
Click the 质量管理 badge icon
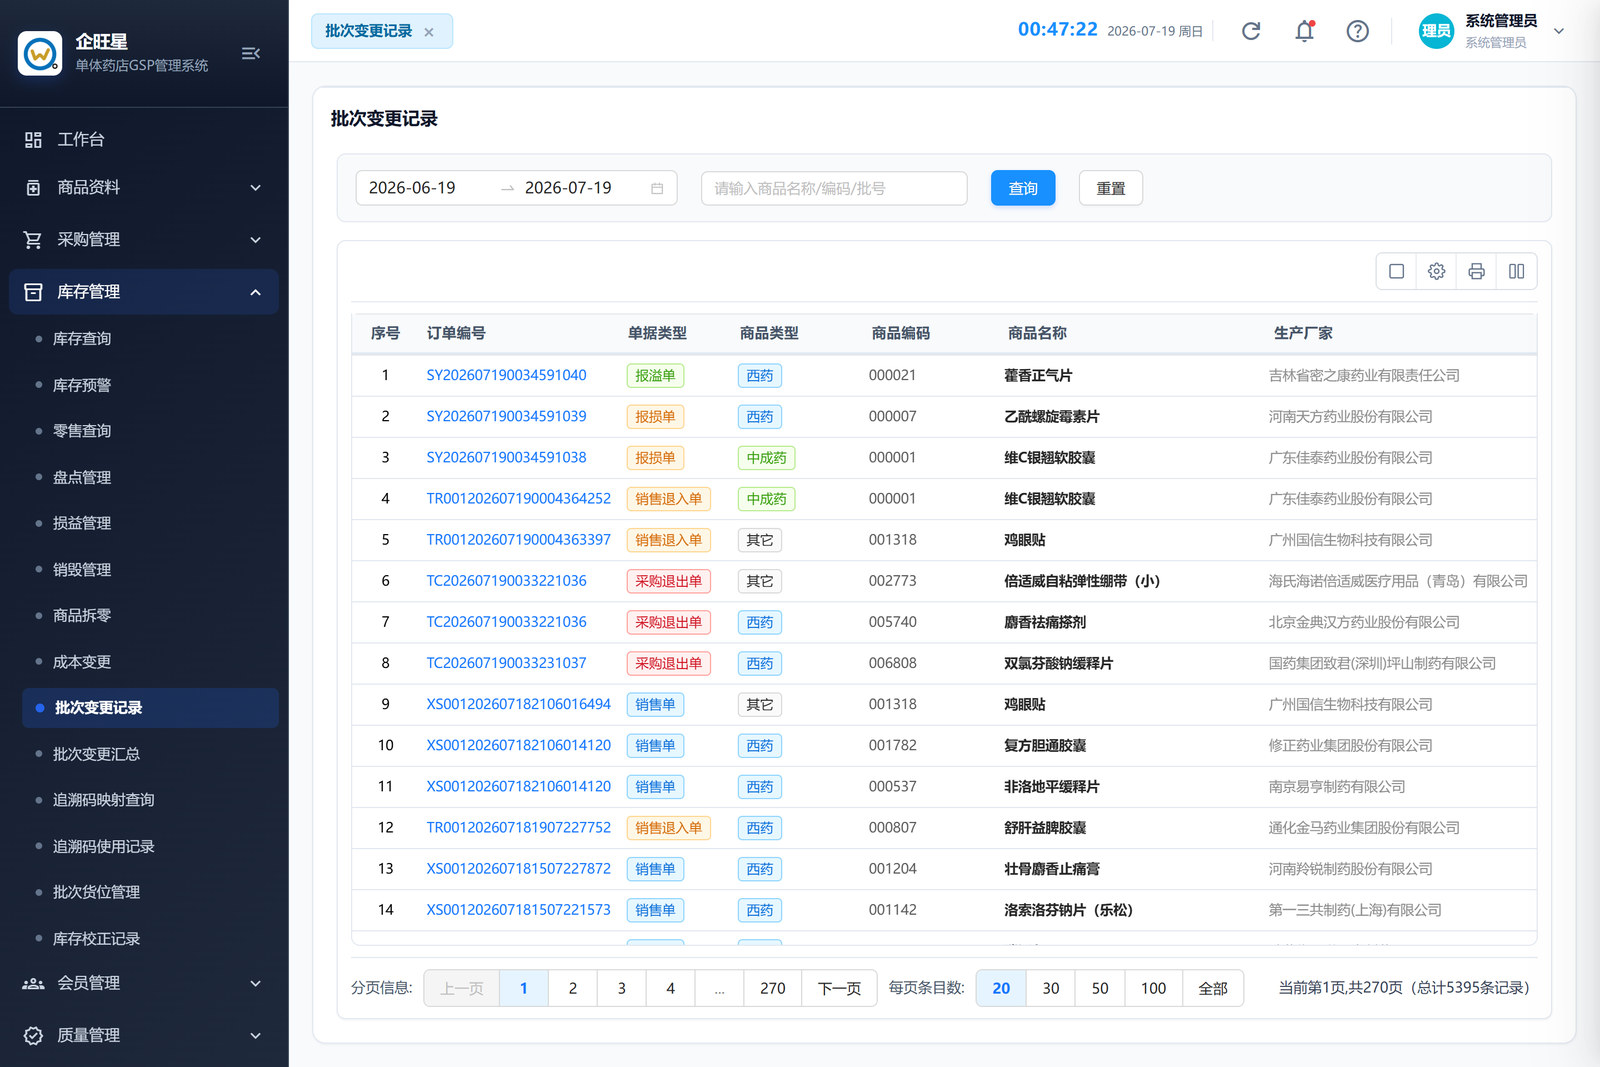pos(33,1036)
